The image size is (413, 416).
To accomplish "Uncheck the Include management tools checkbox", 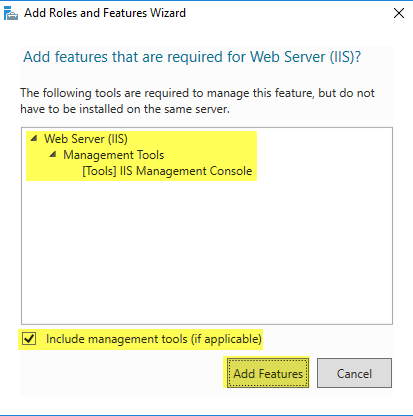I will [x=29, y=339].
